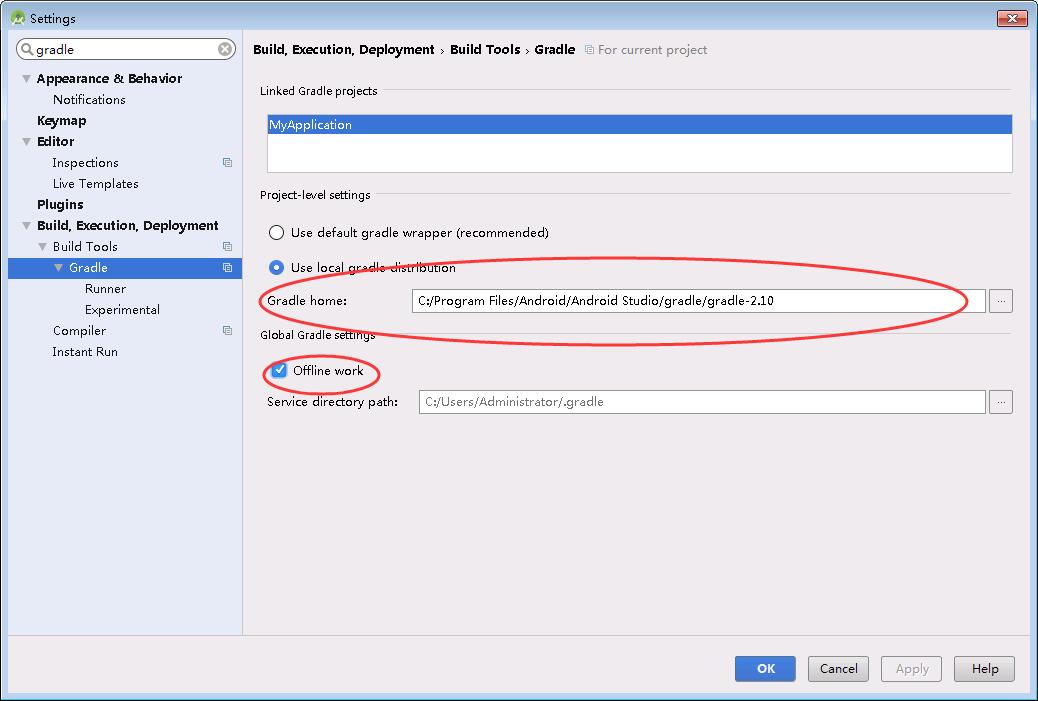Click the project-level icon beside Inspections
1038x701 pixels.
click(227, 163)
